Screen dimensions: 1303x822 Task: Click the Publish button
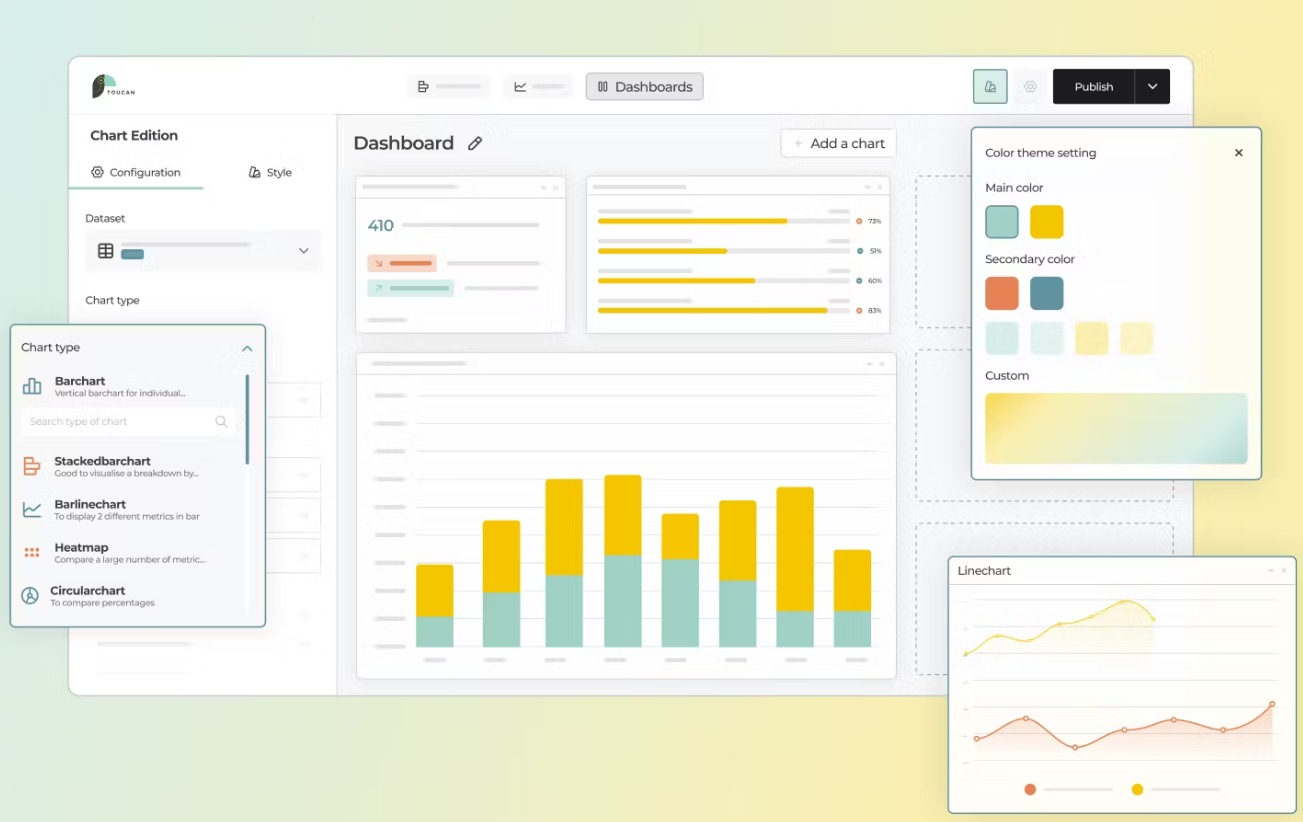[x=1093, y=87]
